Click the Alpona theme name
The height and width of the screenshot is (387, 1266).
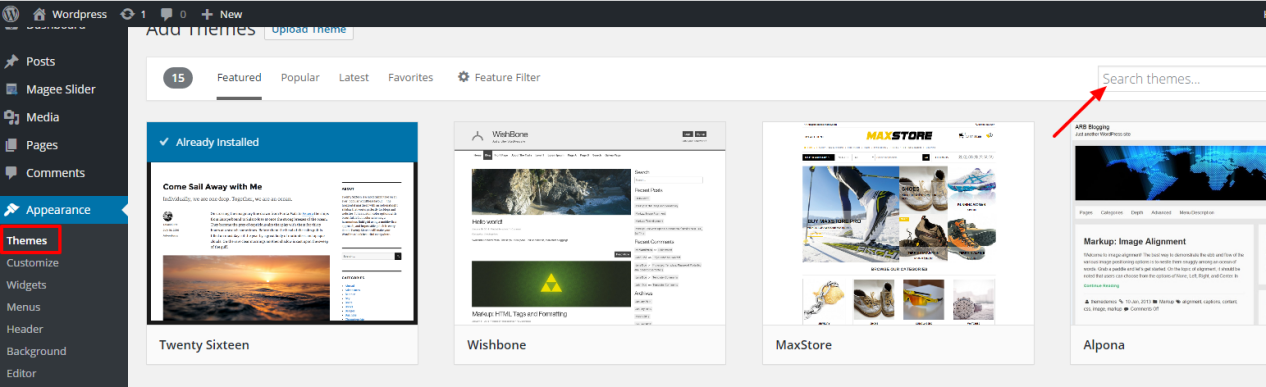[1104, 345]
